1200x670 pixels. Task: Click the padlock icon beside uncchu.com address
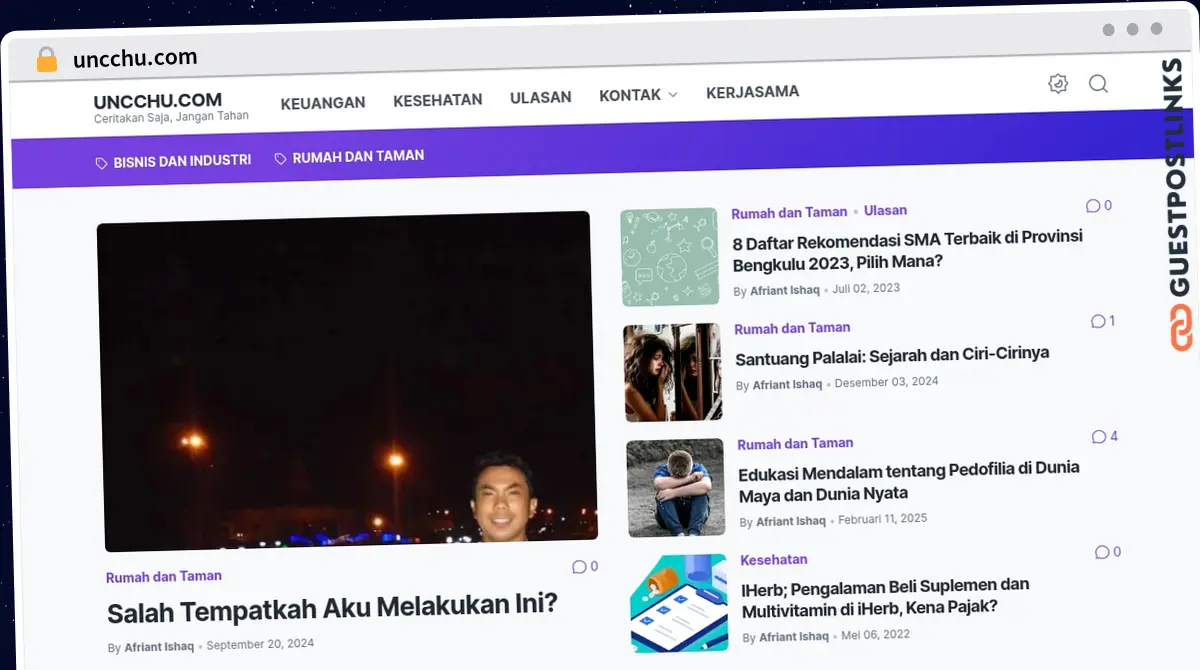(46, 59)
